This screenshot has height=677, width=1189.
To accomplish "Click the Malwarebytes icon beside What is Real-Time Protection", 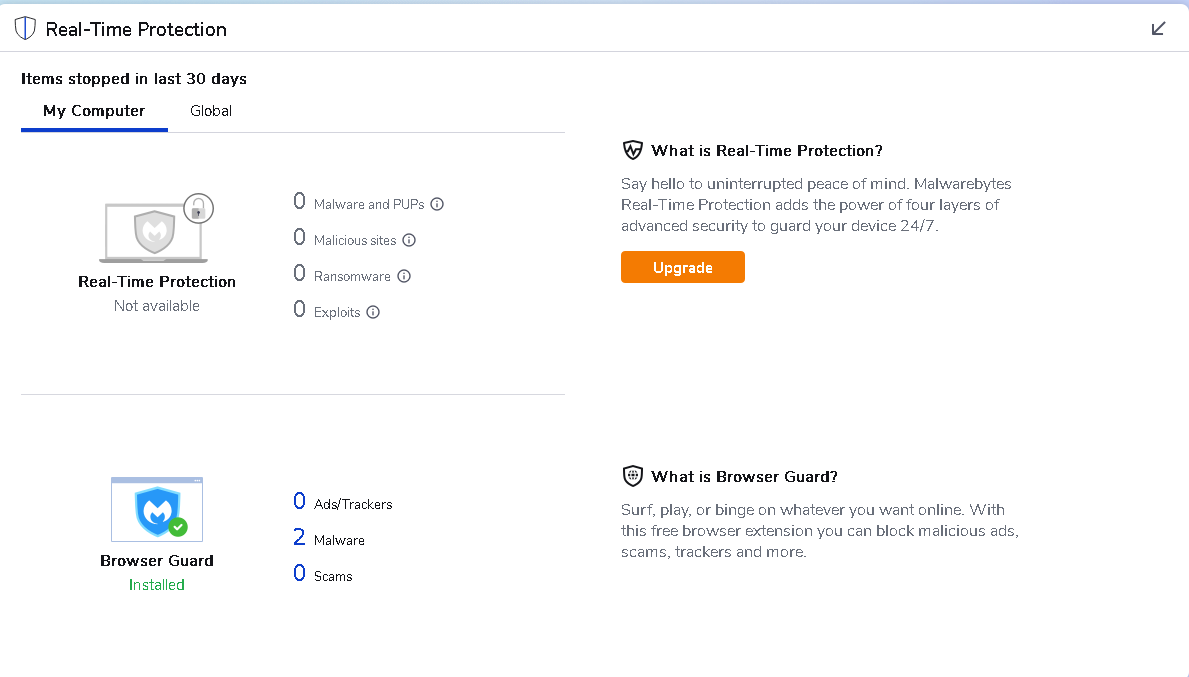I will [632, 150].
